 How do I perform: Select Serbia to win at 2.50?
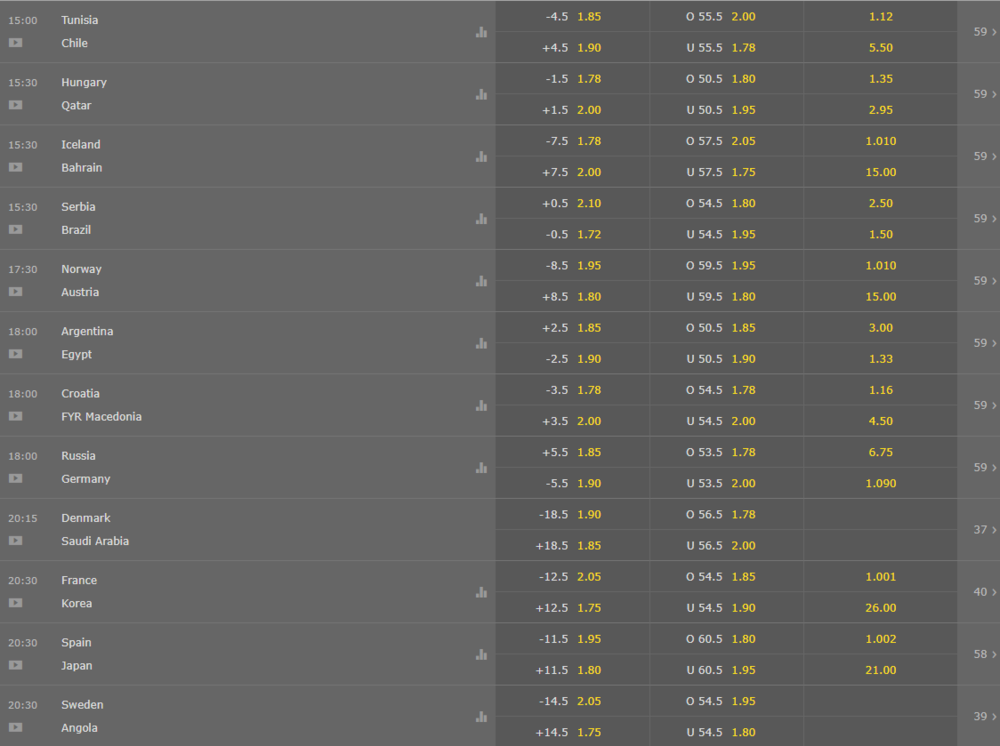[x=881, y=203]
